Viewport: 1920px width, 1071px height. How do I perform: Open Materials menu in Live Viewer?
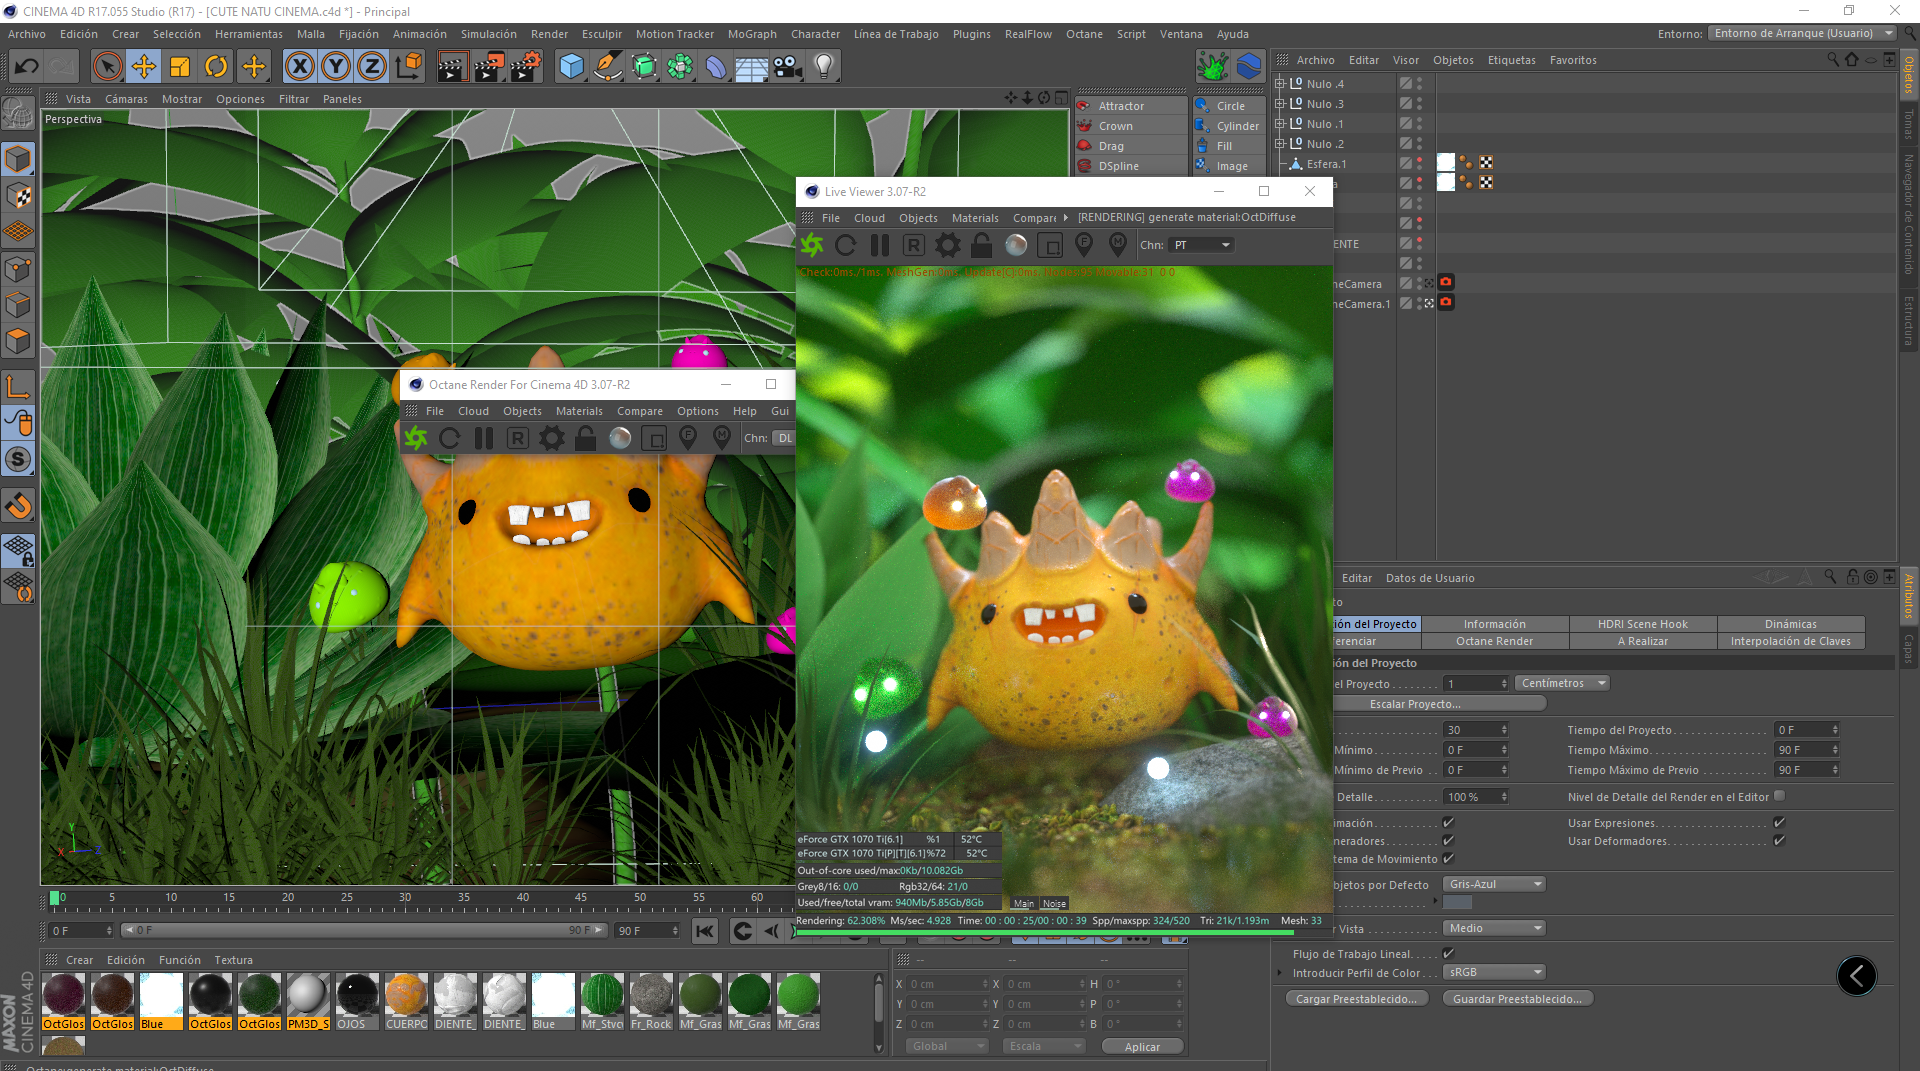click(975, 218)
